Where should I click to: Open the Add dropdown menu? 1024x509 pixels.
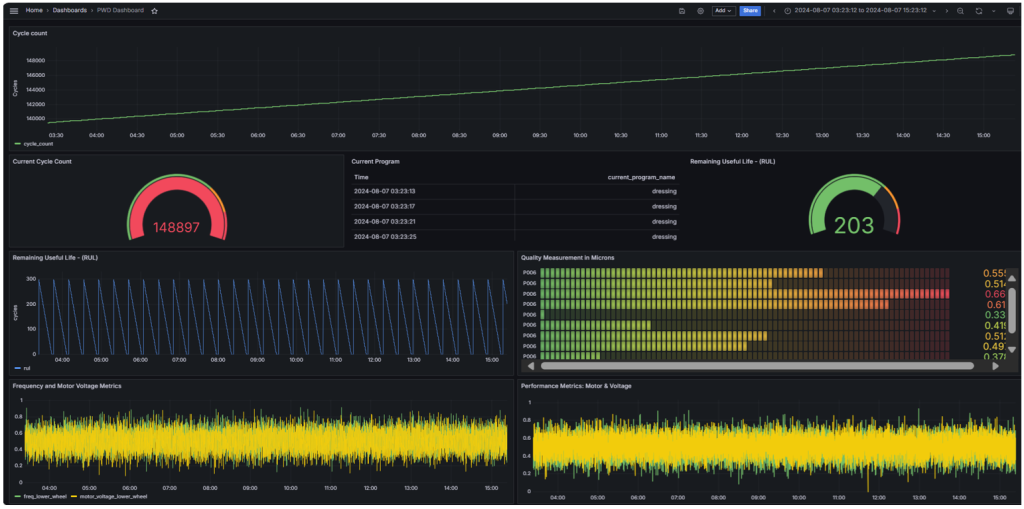[x=722, y=10]
